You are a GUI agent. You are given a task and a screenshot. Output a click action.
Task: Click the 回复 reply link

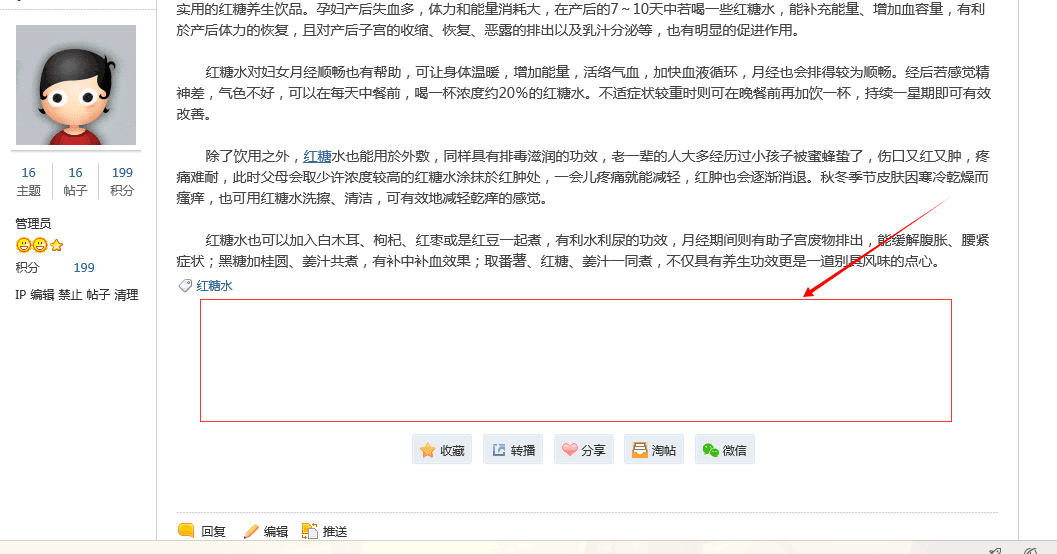[x=213, y=531]
